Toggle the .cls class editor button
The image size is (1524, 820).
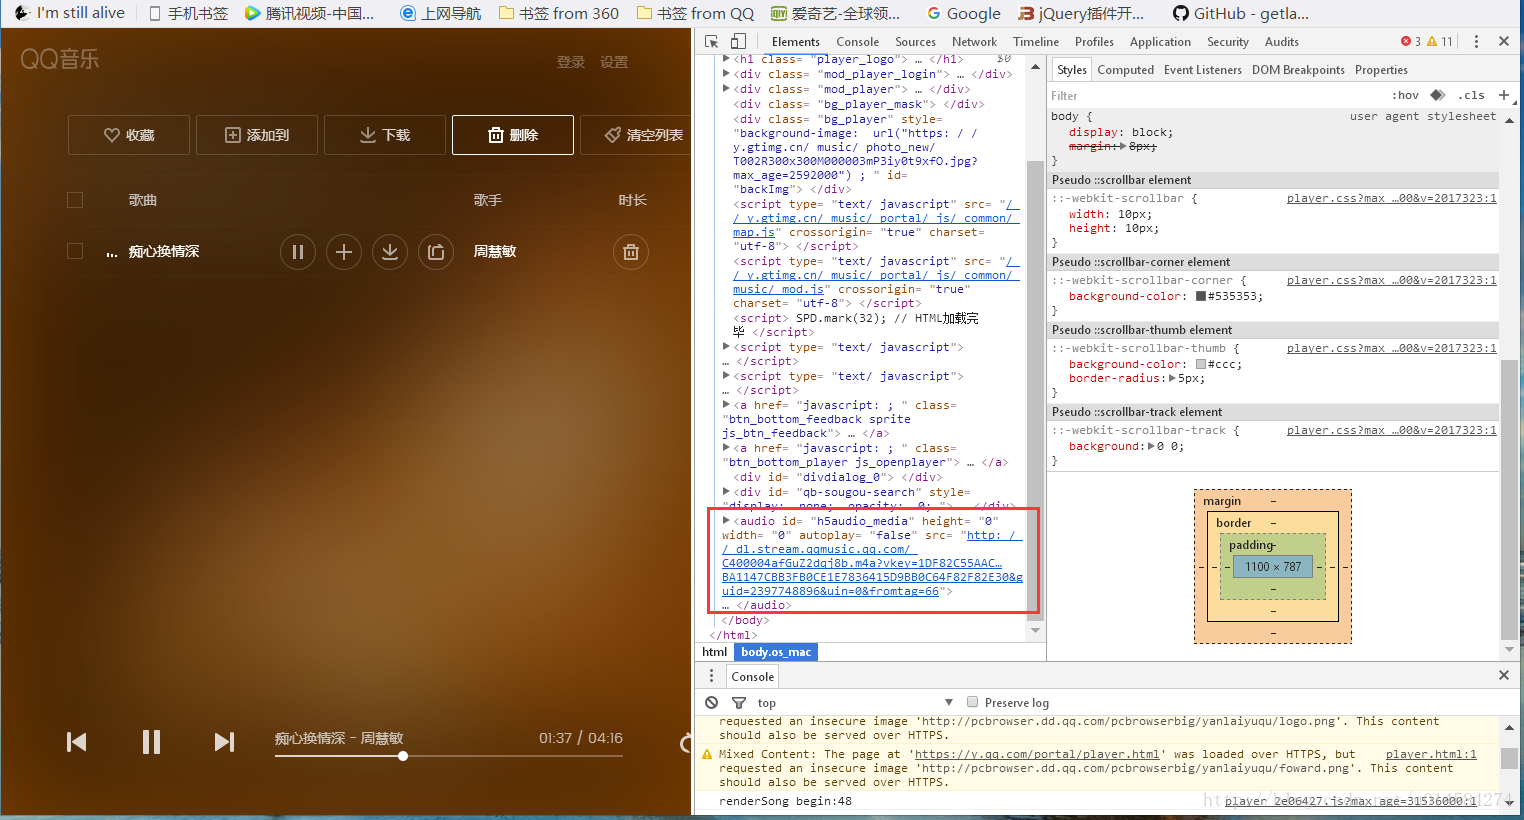coord(1471,95)
